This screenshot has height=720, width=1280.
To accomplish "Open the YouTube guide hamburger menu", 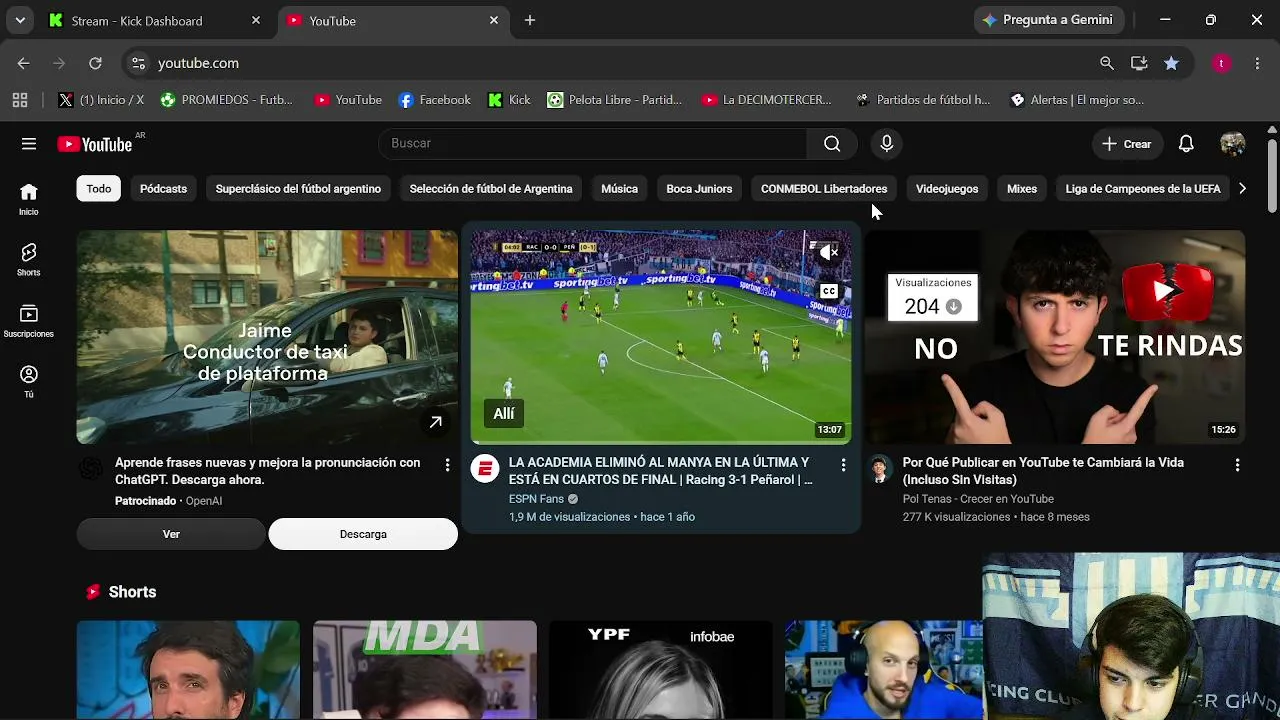I will pyautogui.click(x=29, y=144).
